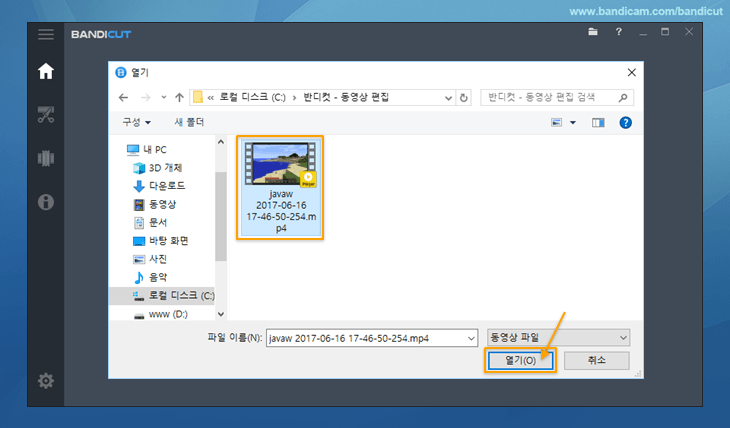
Task: Change the file view mode icon
Action: [556, 122]
